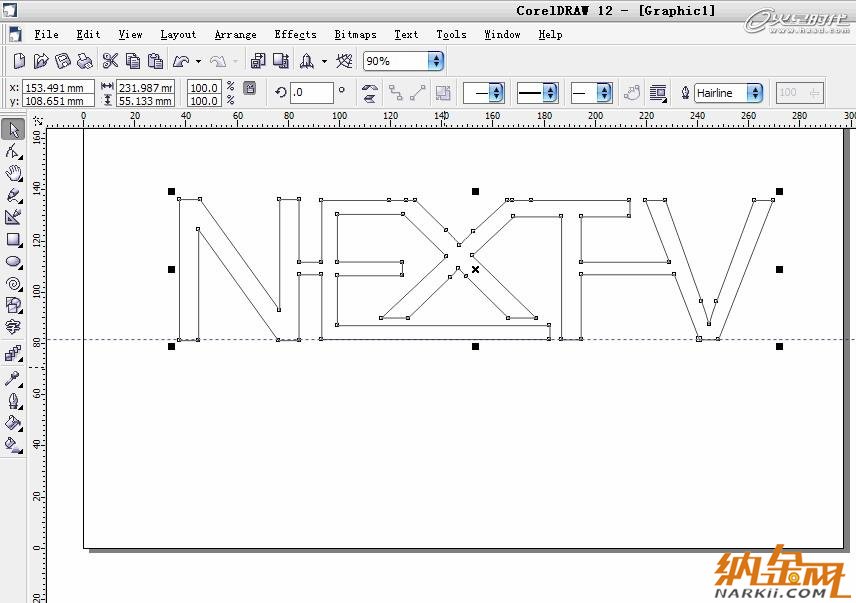Open the View menu
Screen dimensions: 856x603
coord(130,34)
